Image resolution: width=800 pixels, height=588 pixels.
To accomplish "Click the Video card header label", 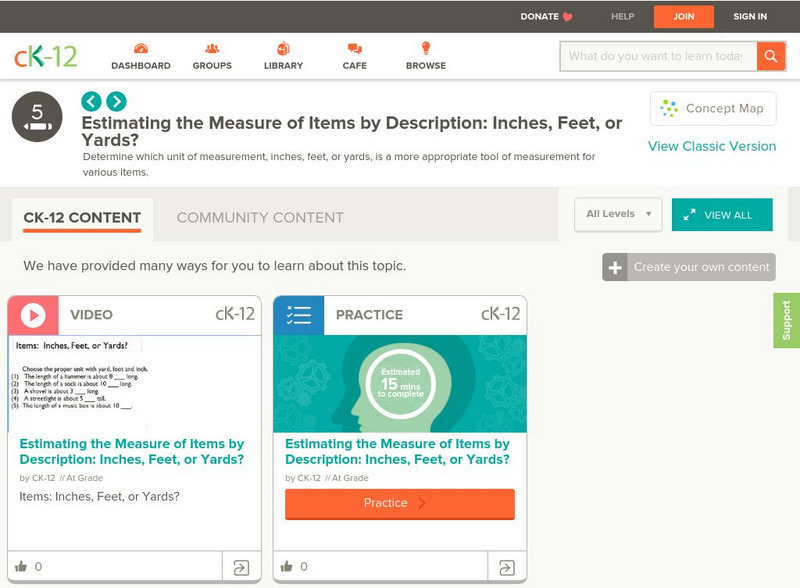I will (91, 315).
